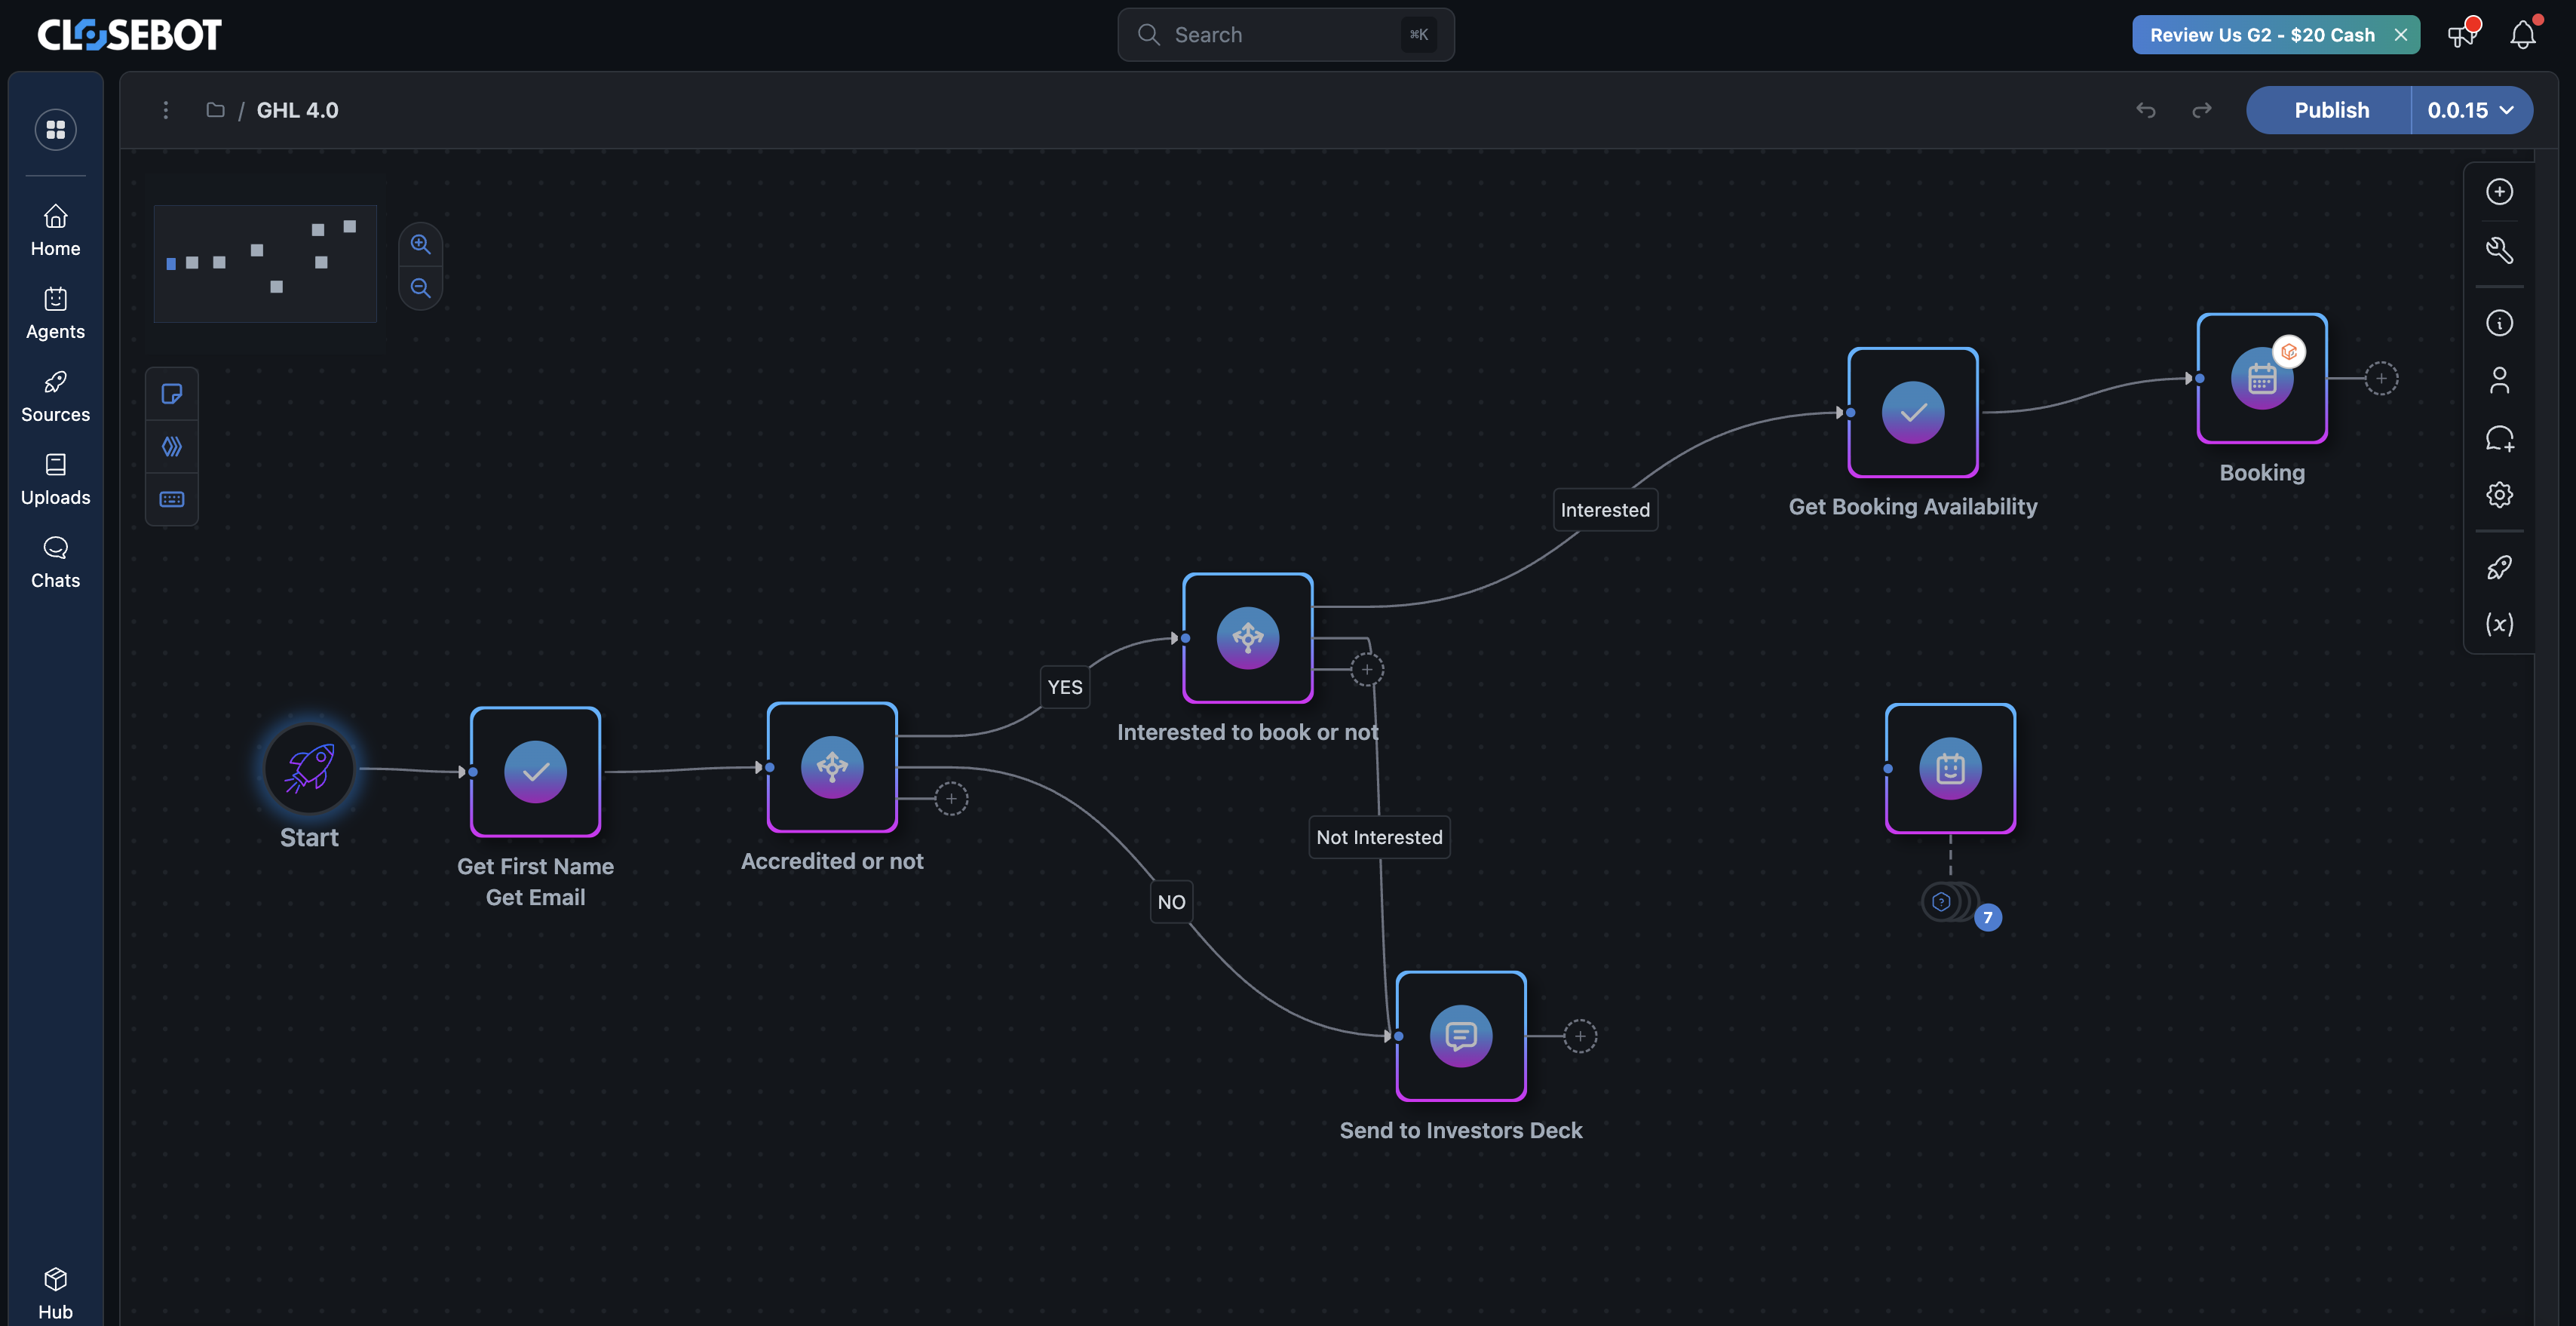Open the new chat bubble icon
Image resolution: width=2576 pixels, height=1326 pixels.
(x=2499, y=438)
